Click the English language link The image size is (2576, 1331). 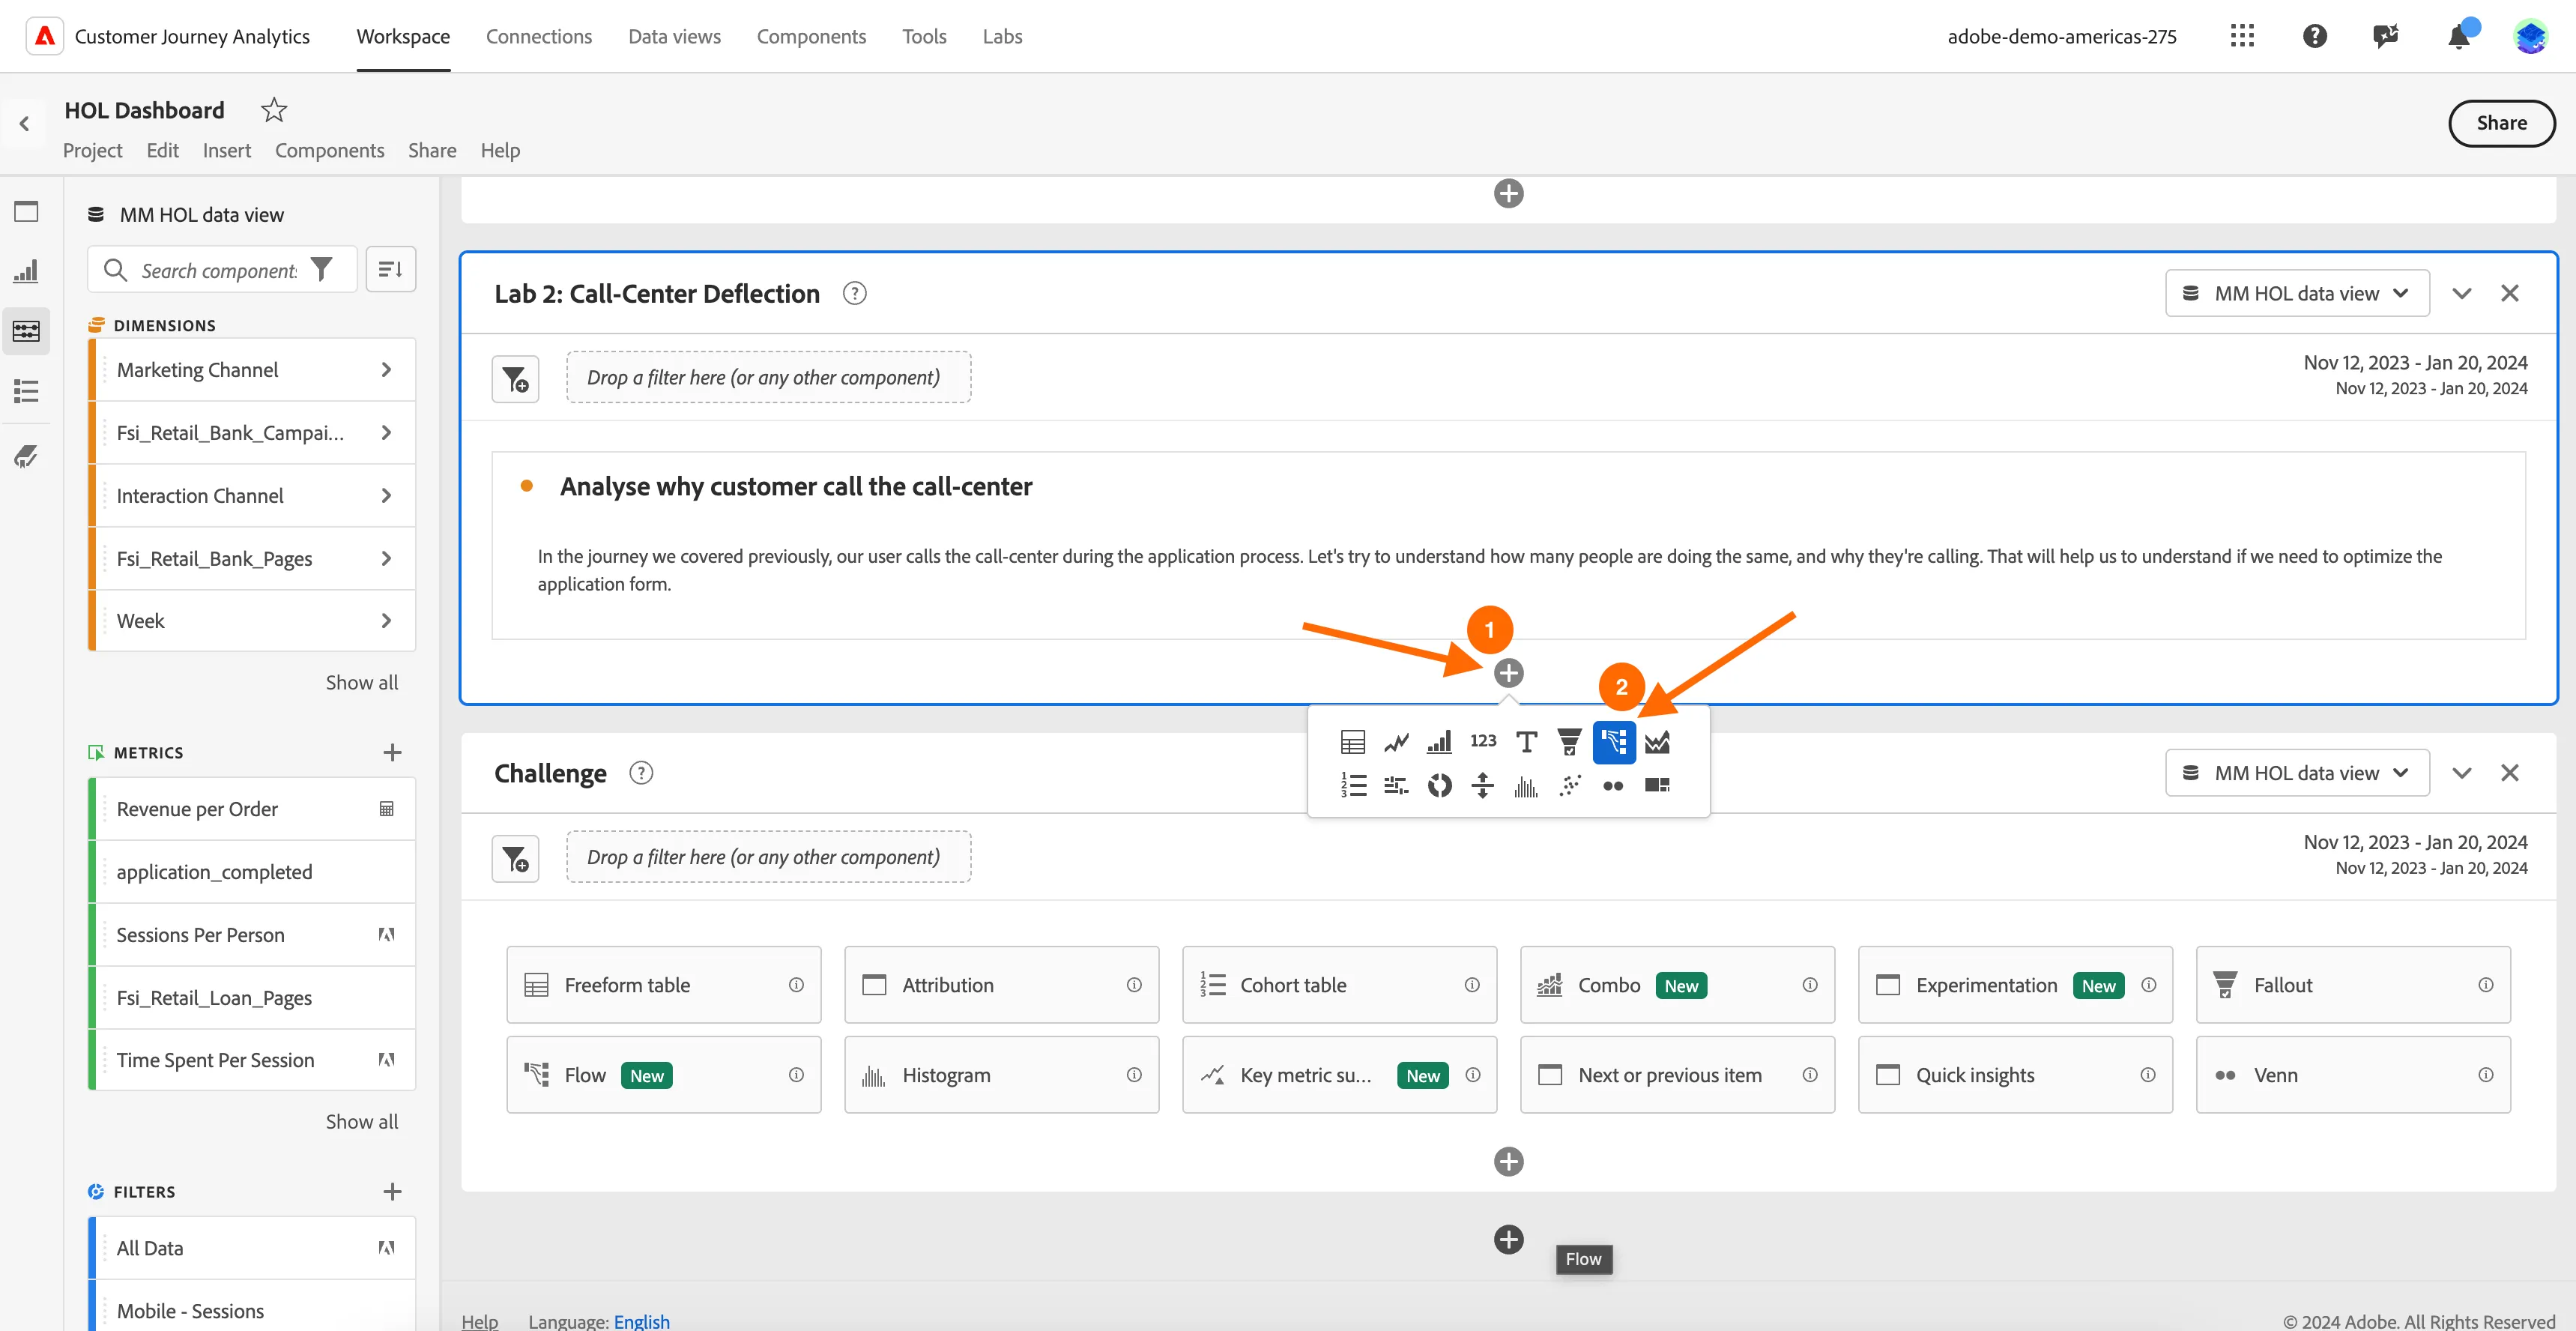pyautogui.click(x=641, y=1321)
